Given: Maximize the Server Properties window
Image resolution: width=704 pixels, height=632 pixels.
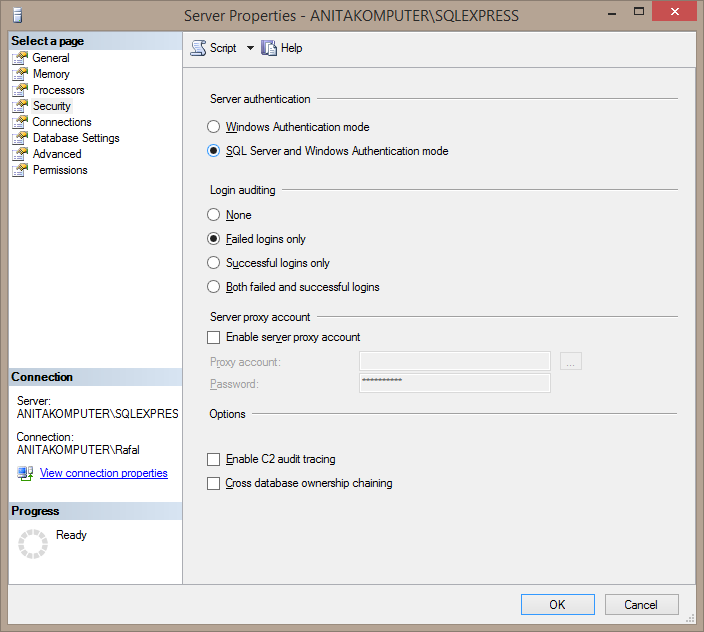Looking at the screenshot, I should pos(639,12).
